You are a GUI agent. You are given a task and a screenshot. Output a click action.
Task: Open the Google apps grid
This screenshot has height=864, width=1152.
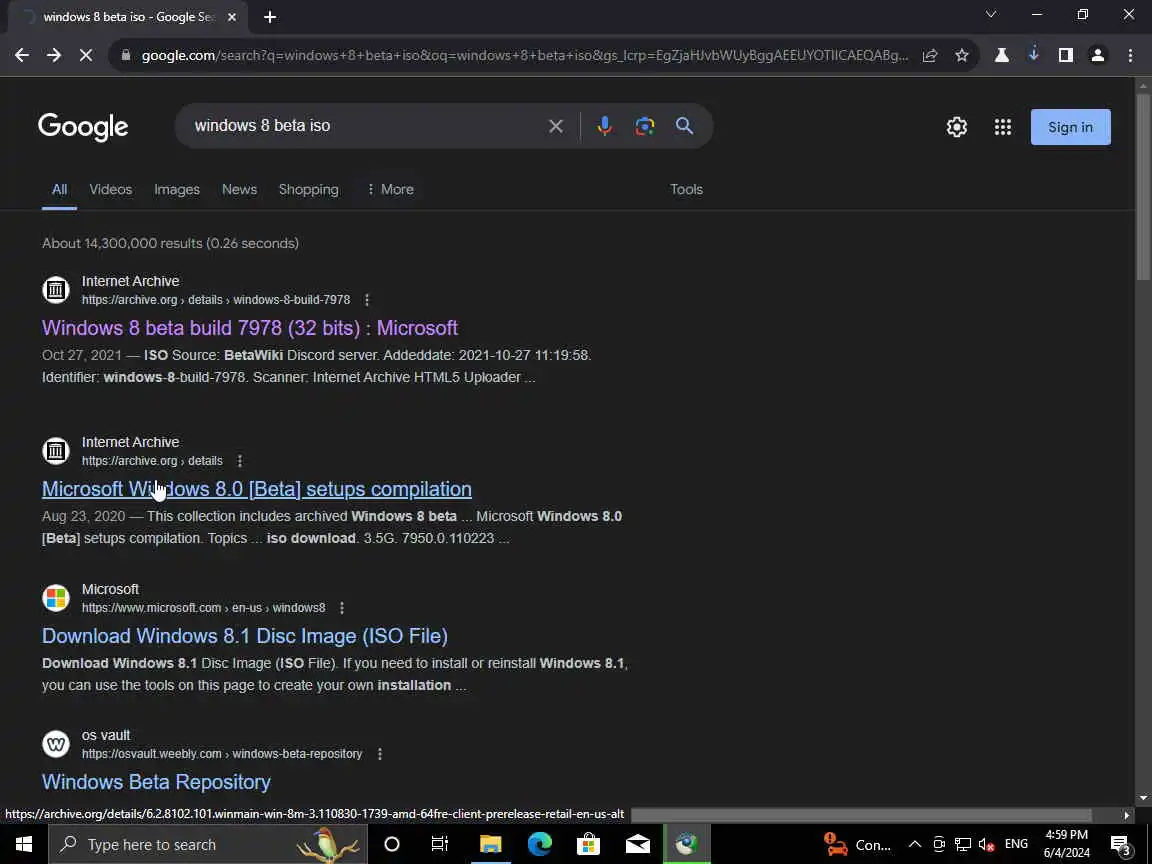point(1003,127)
